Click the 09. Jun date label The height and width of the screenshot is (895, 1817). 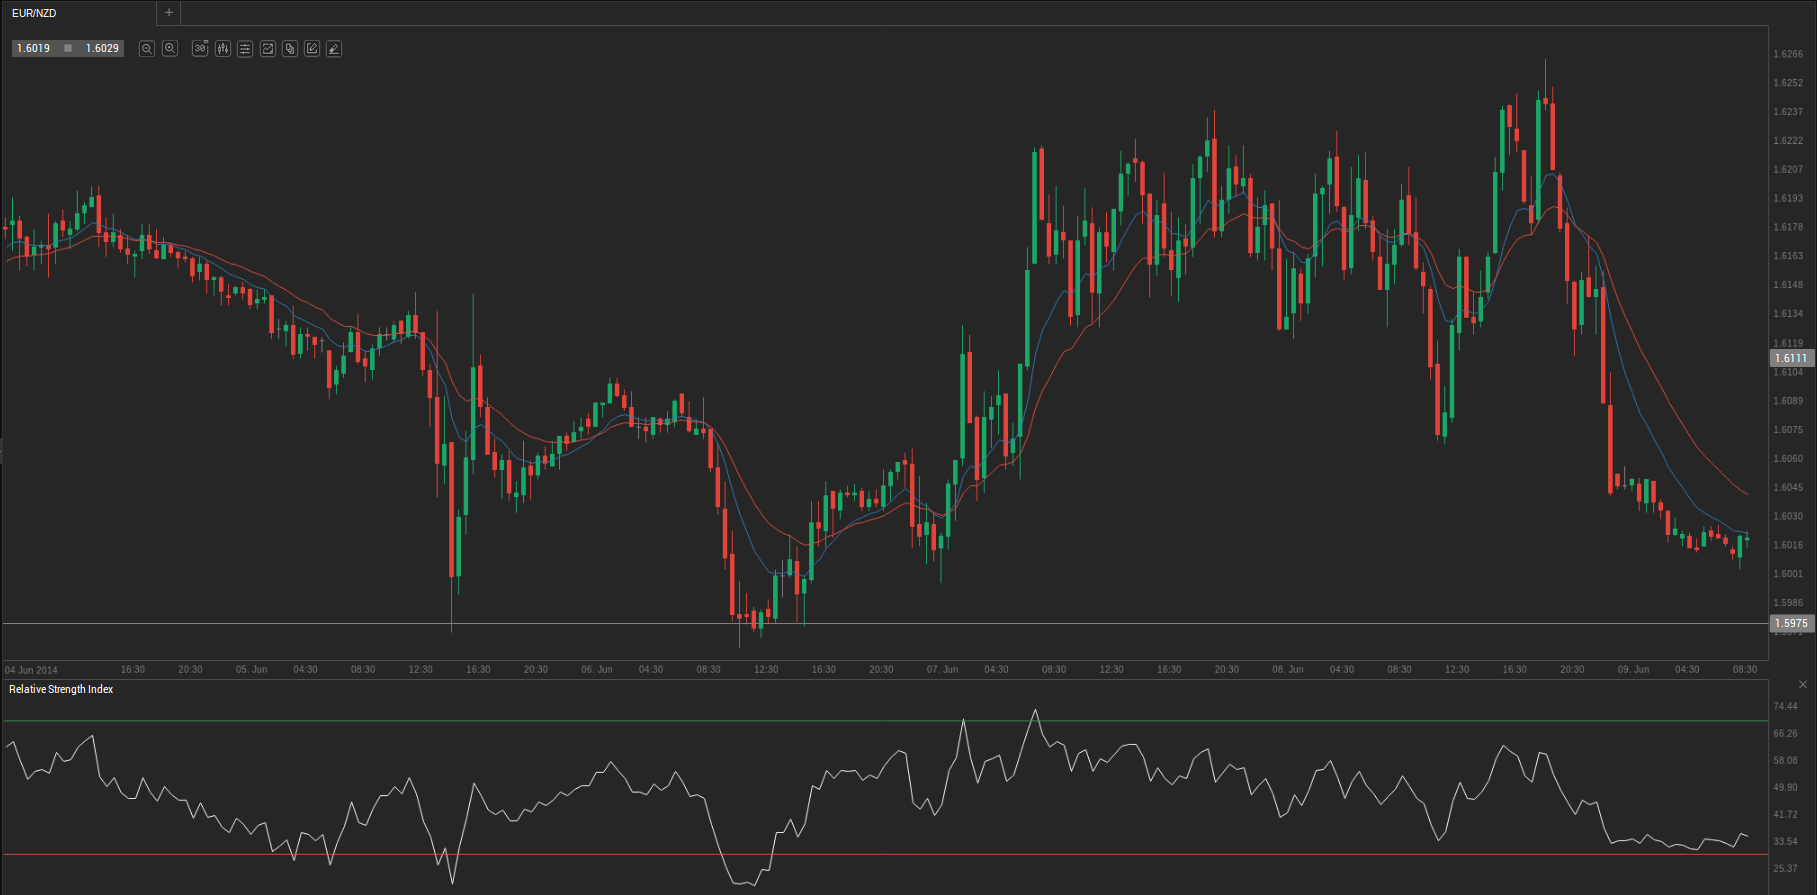point(1633,670)
